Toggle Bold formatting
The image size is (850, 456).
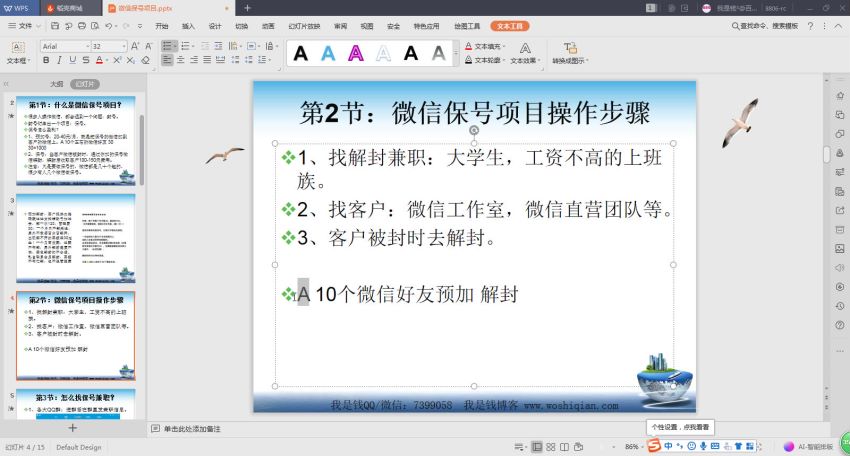click(x=46, y=60)
